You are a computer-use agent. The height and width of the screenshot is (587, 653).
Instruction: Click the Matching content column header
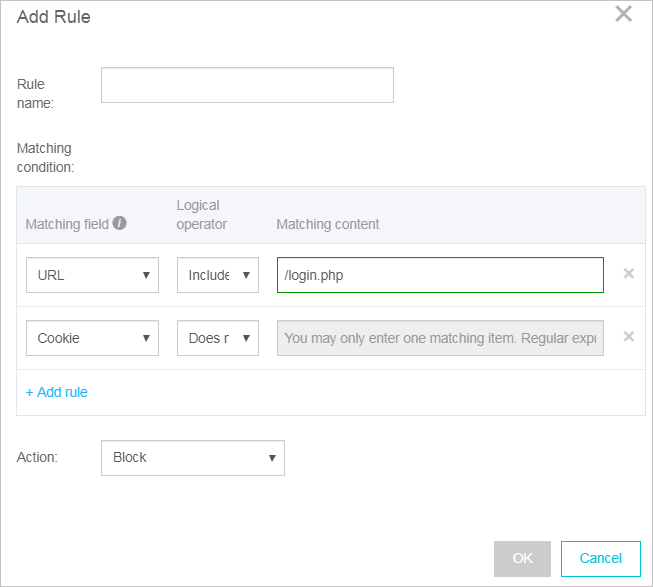[x=327, y=224]
